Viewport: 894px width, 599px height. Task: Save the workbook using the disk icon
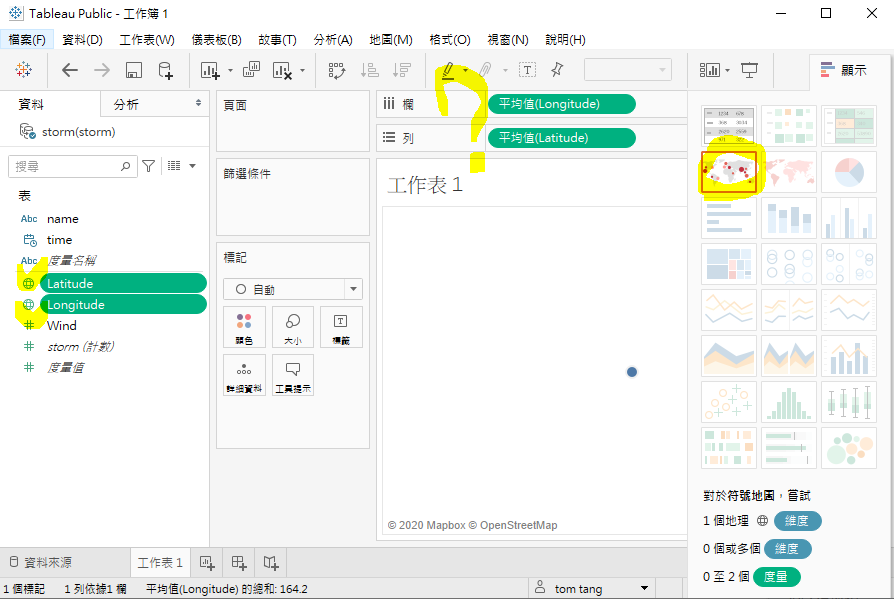tap(133, 70)
